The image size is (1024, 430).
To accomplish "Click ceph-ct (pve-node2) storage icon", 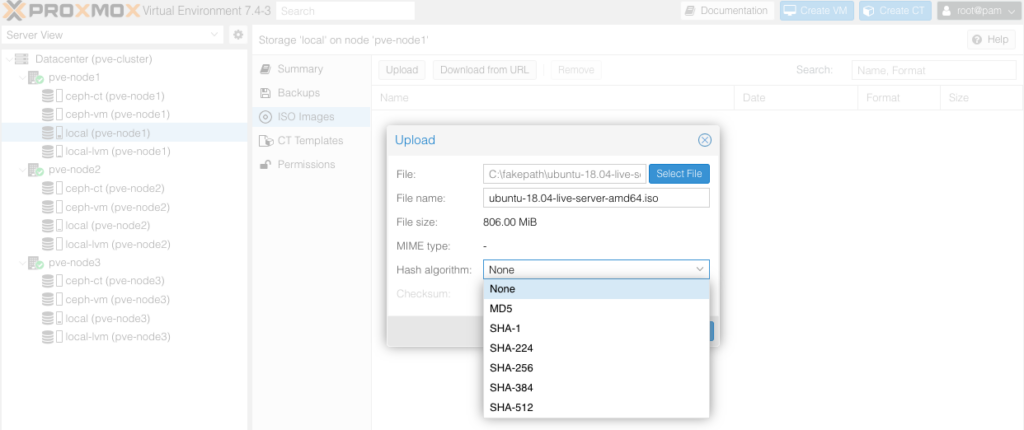I will coord(52,188).
